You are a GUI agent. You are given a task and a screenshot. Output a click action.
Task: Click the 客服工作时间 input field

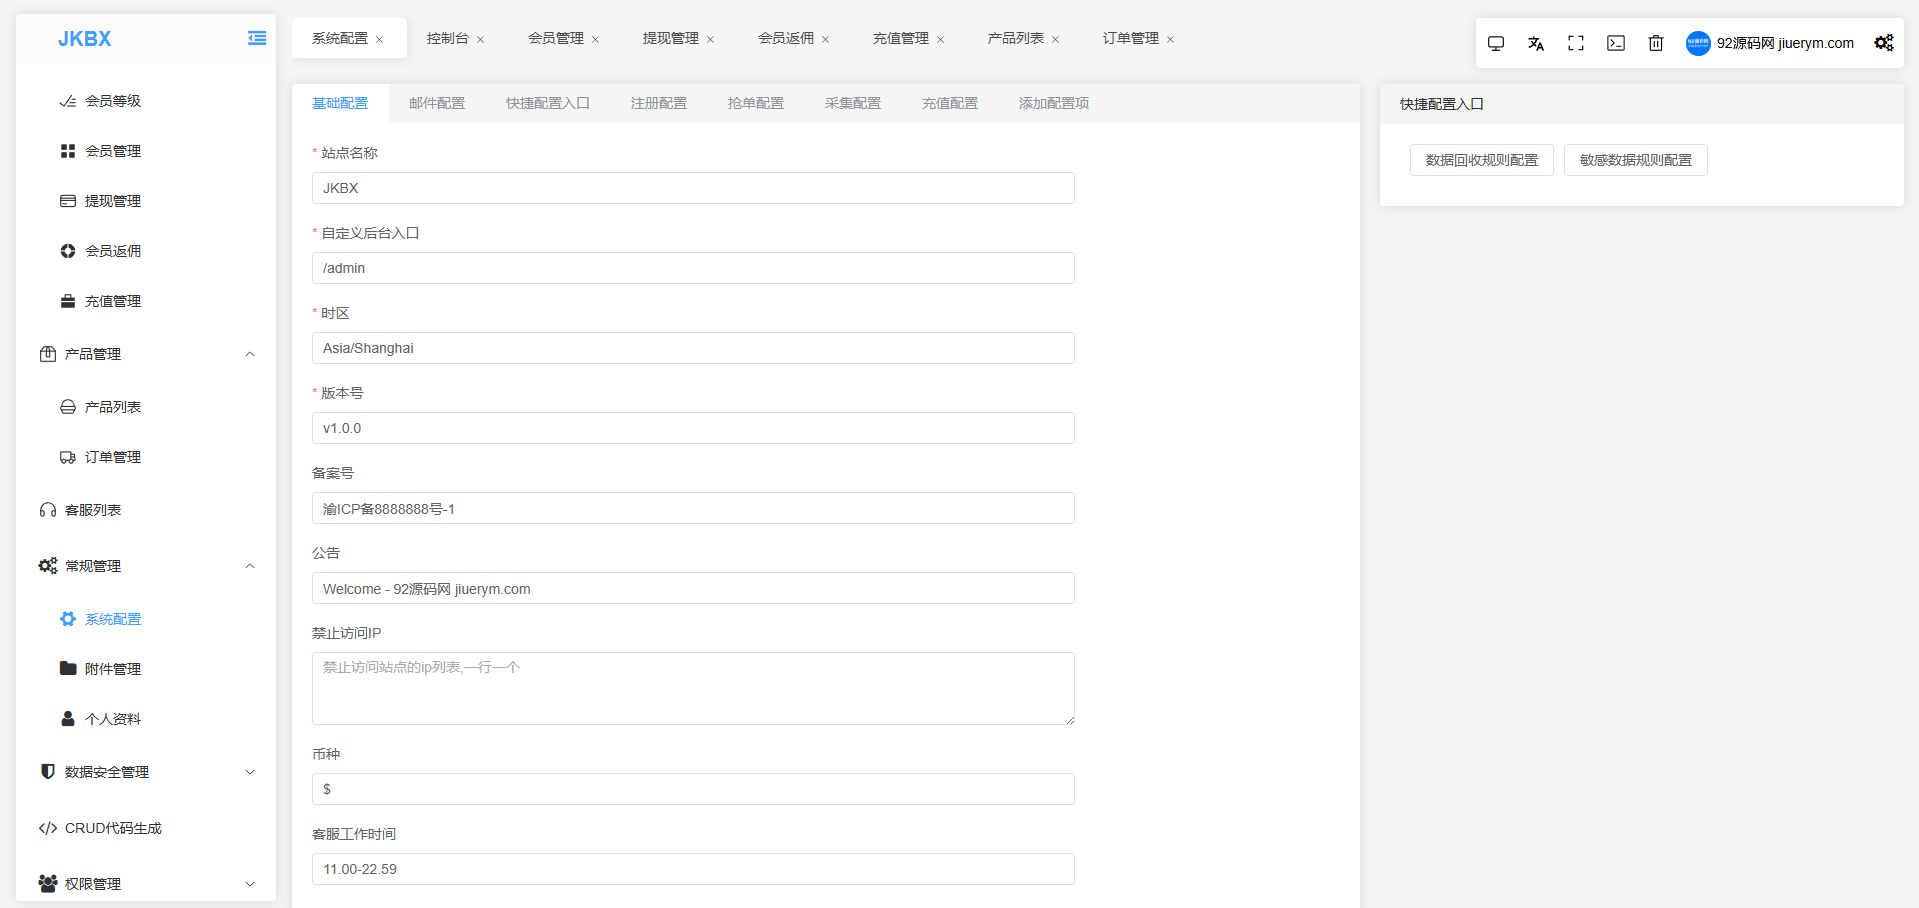click(x=693, y=869)
